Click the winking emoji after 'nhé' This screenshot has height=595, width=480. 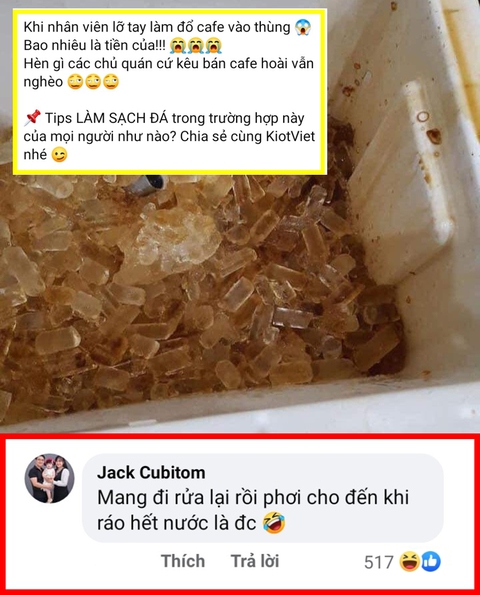tap(59, 154)
